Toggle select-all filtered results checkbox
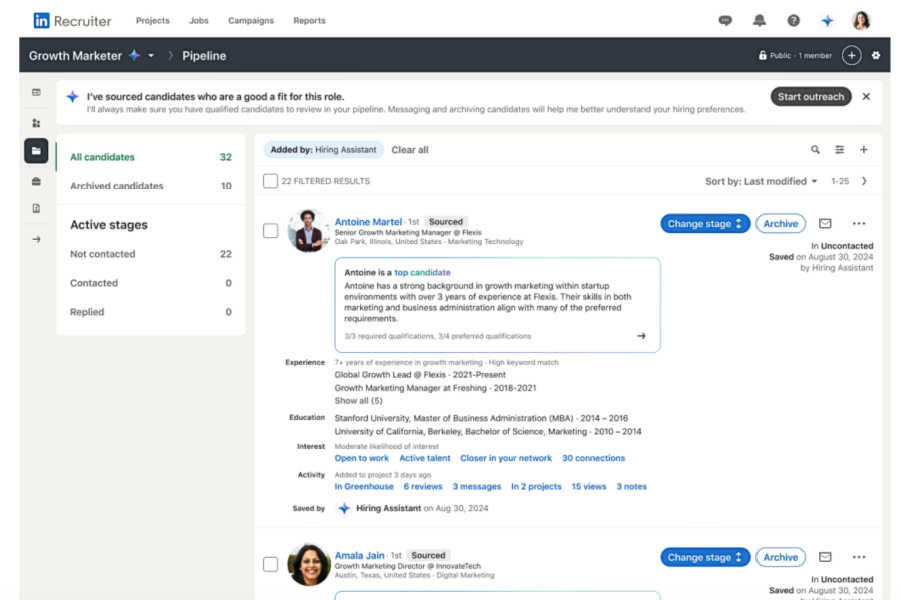The image size is (900, 600). pyautogui.click(x=270, y=181)
